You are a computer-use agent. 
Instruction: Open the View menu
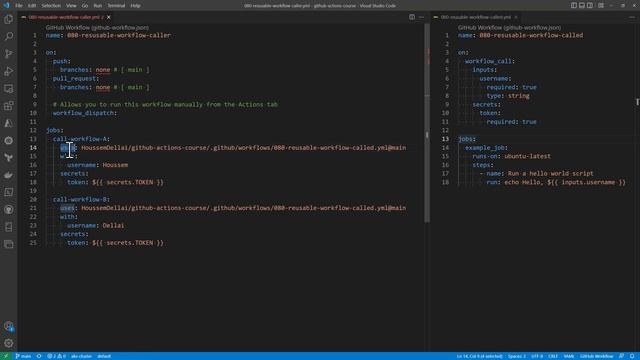coord(71,6)
